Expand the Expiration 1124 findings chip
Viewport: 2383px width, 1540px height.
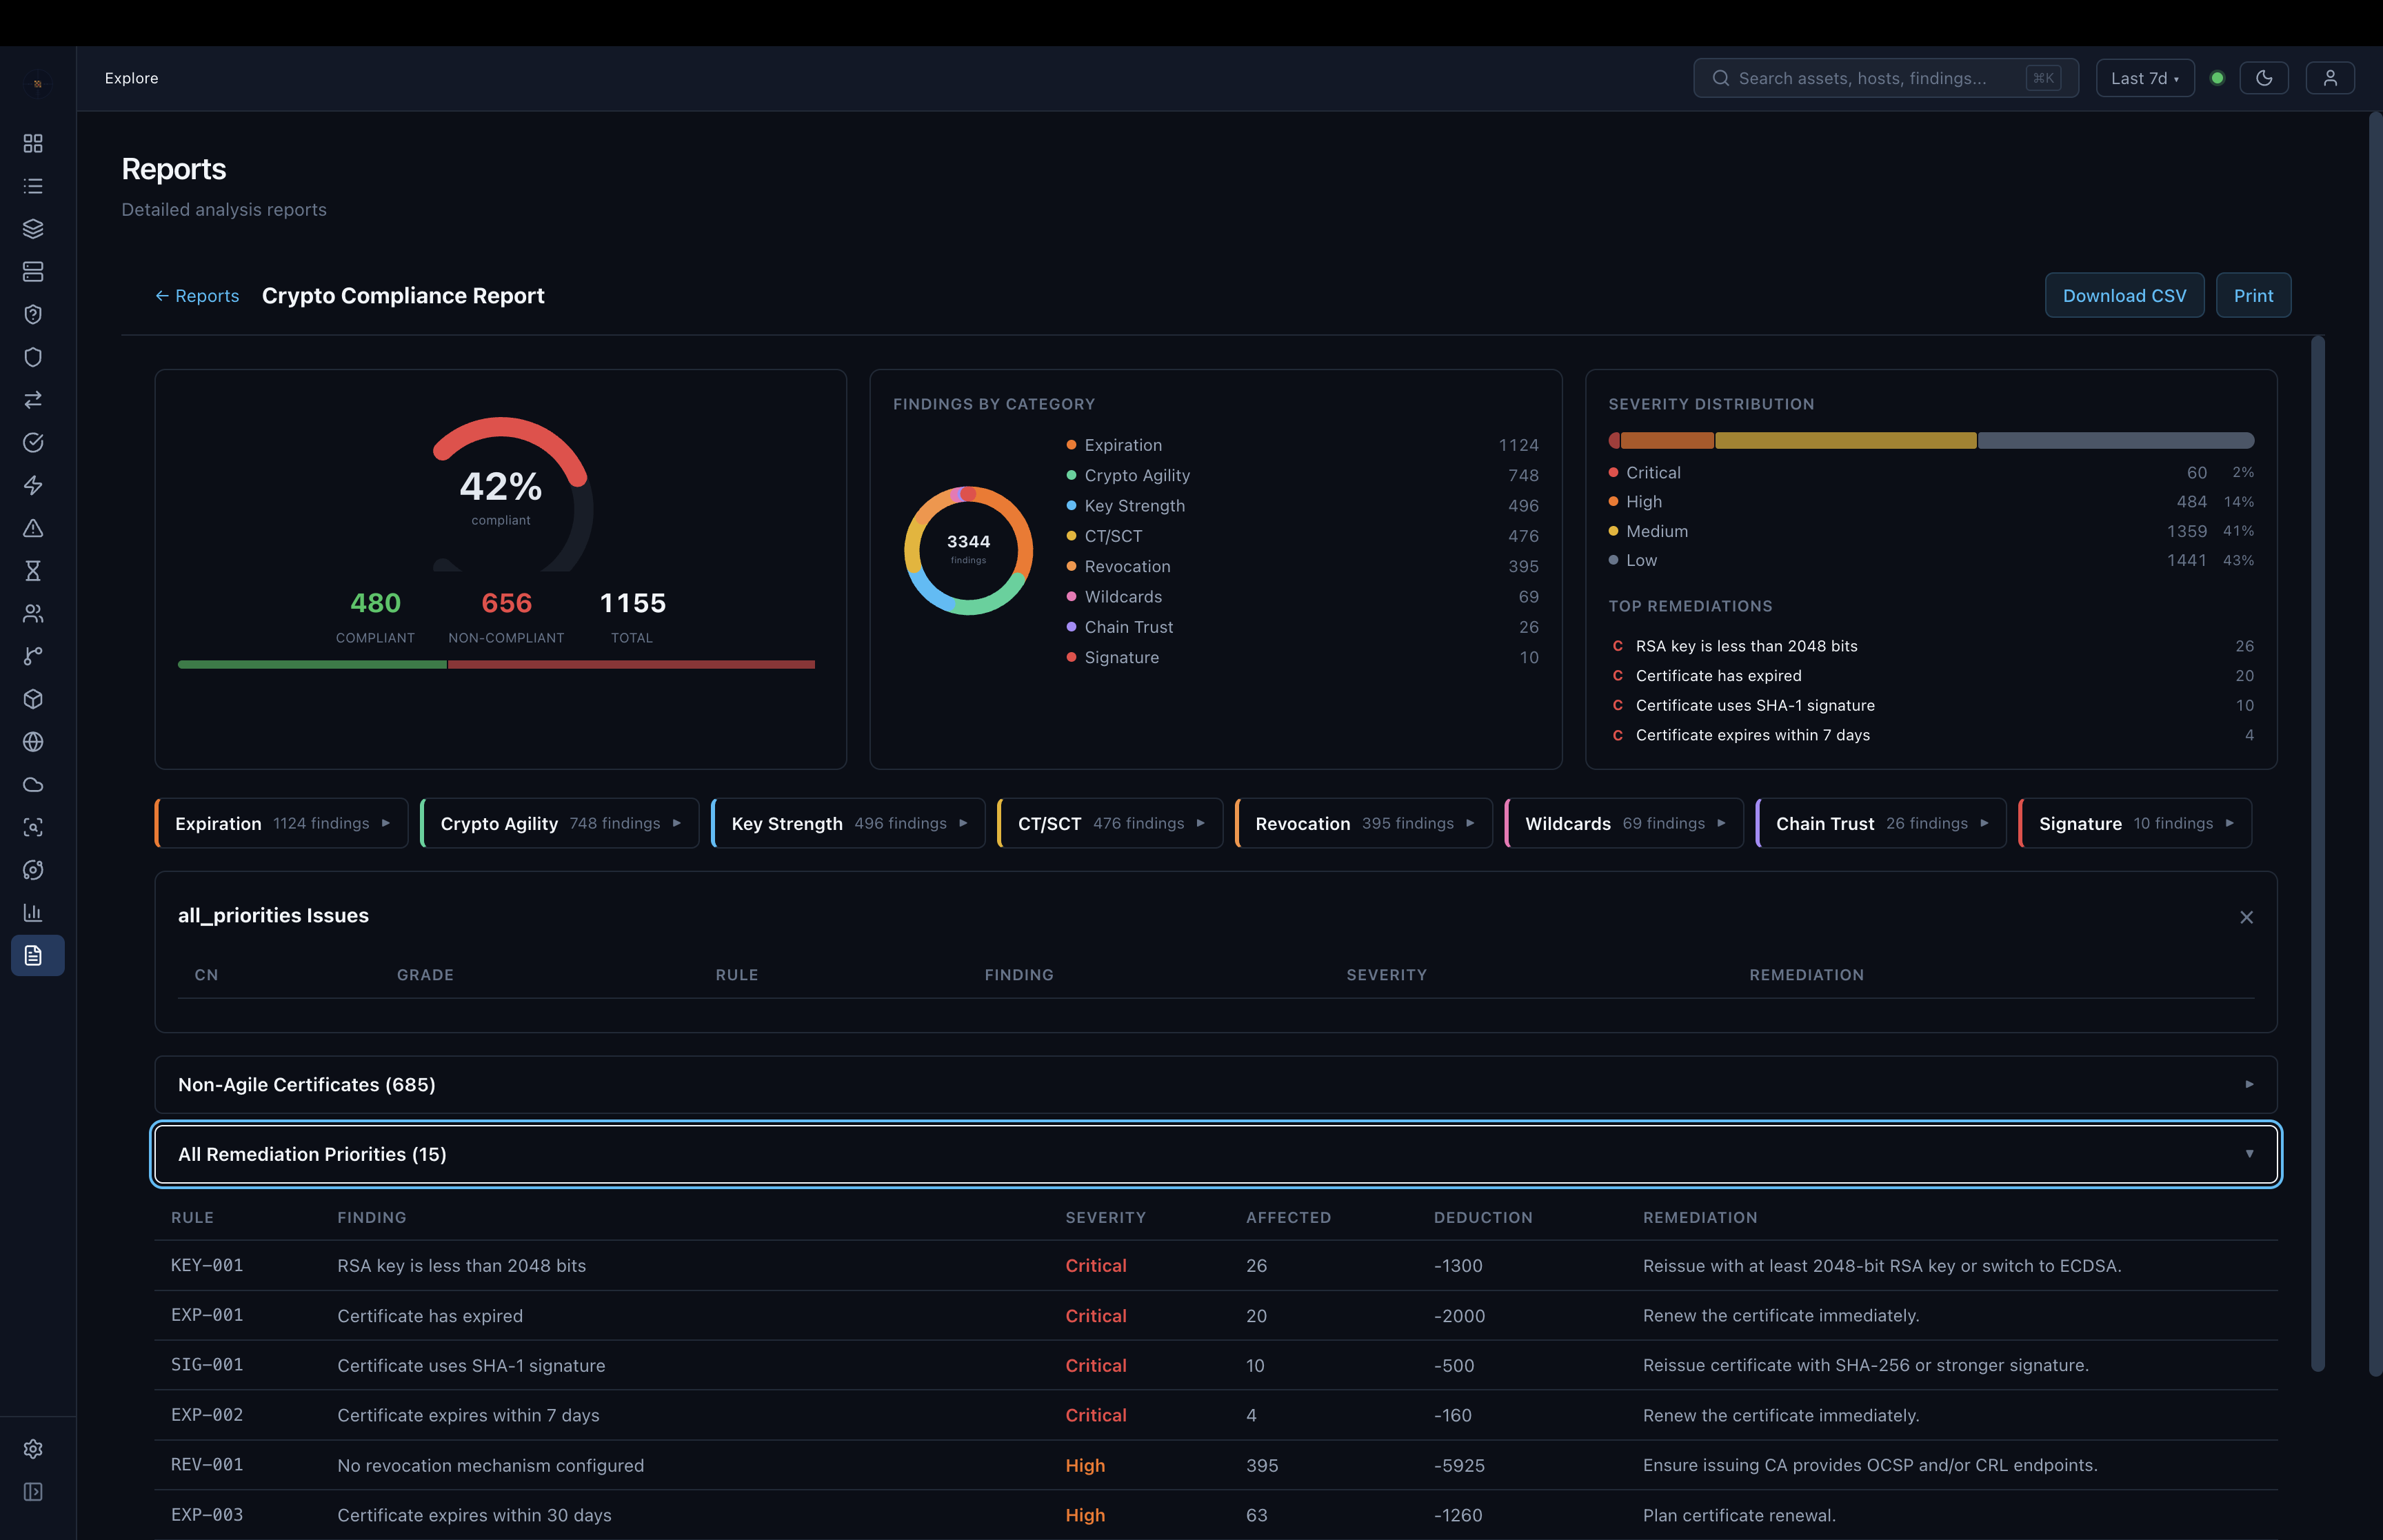click(x=281, y=823)
